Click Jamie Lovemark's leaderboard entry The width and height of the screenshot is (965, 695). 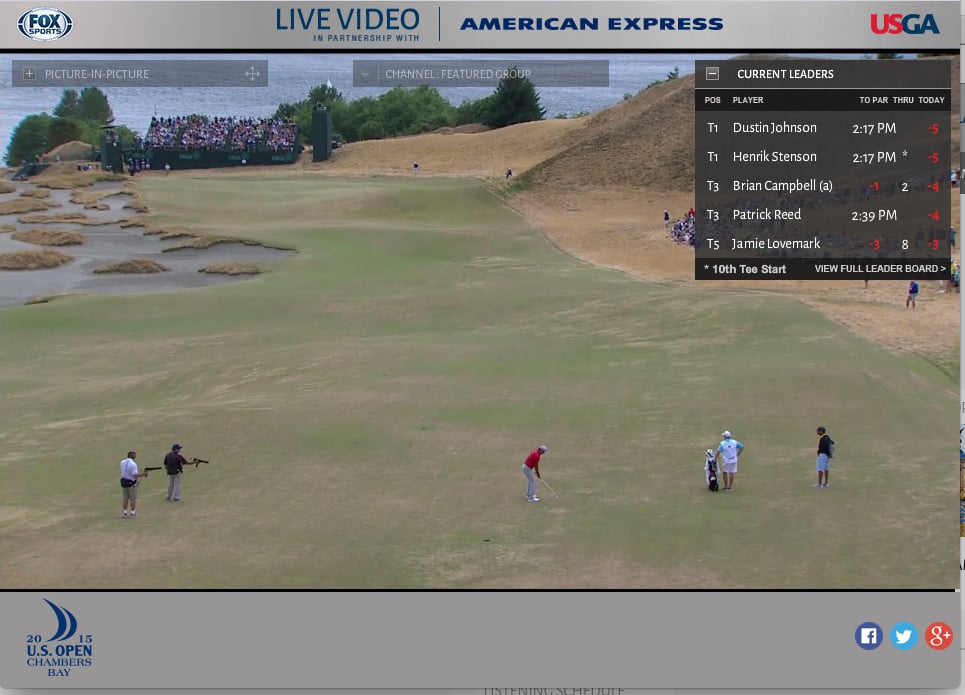point(776,244)
